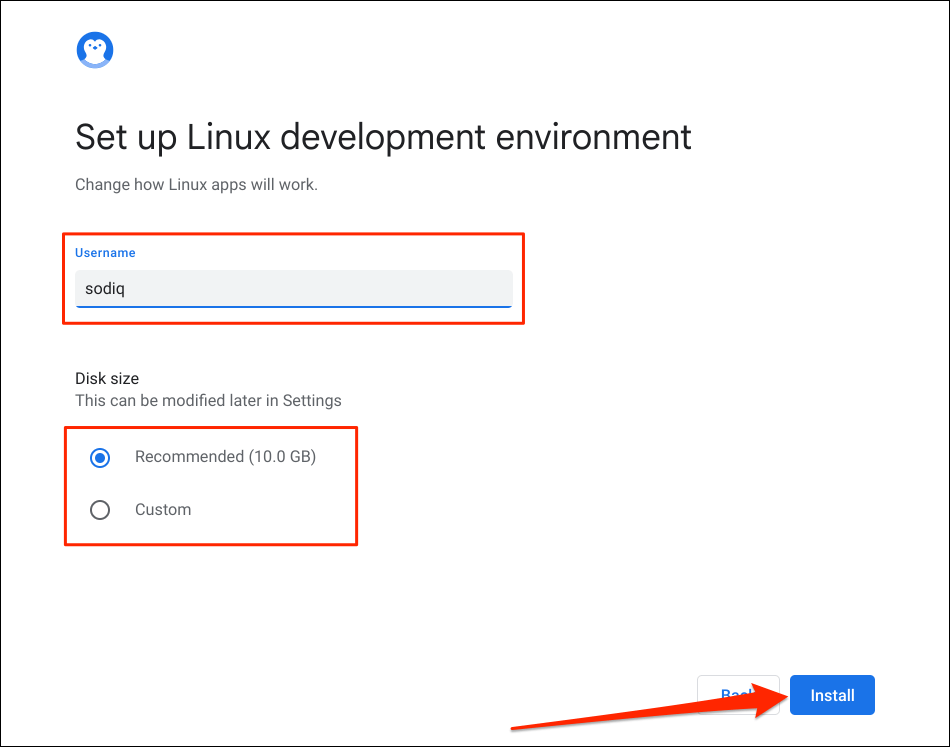Click the Recommended (10.0 GB) option label
The height and width of the screenshot is (747, 950).
point(225,457)
